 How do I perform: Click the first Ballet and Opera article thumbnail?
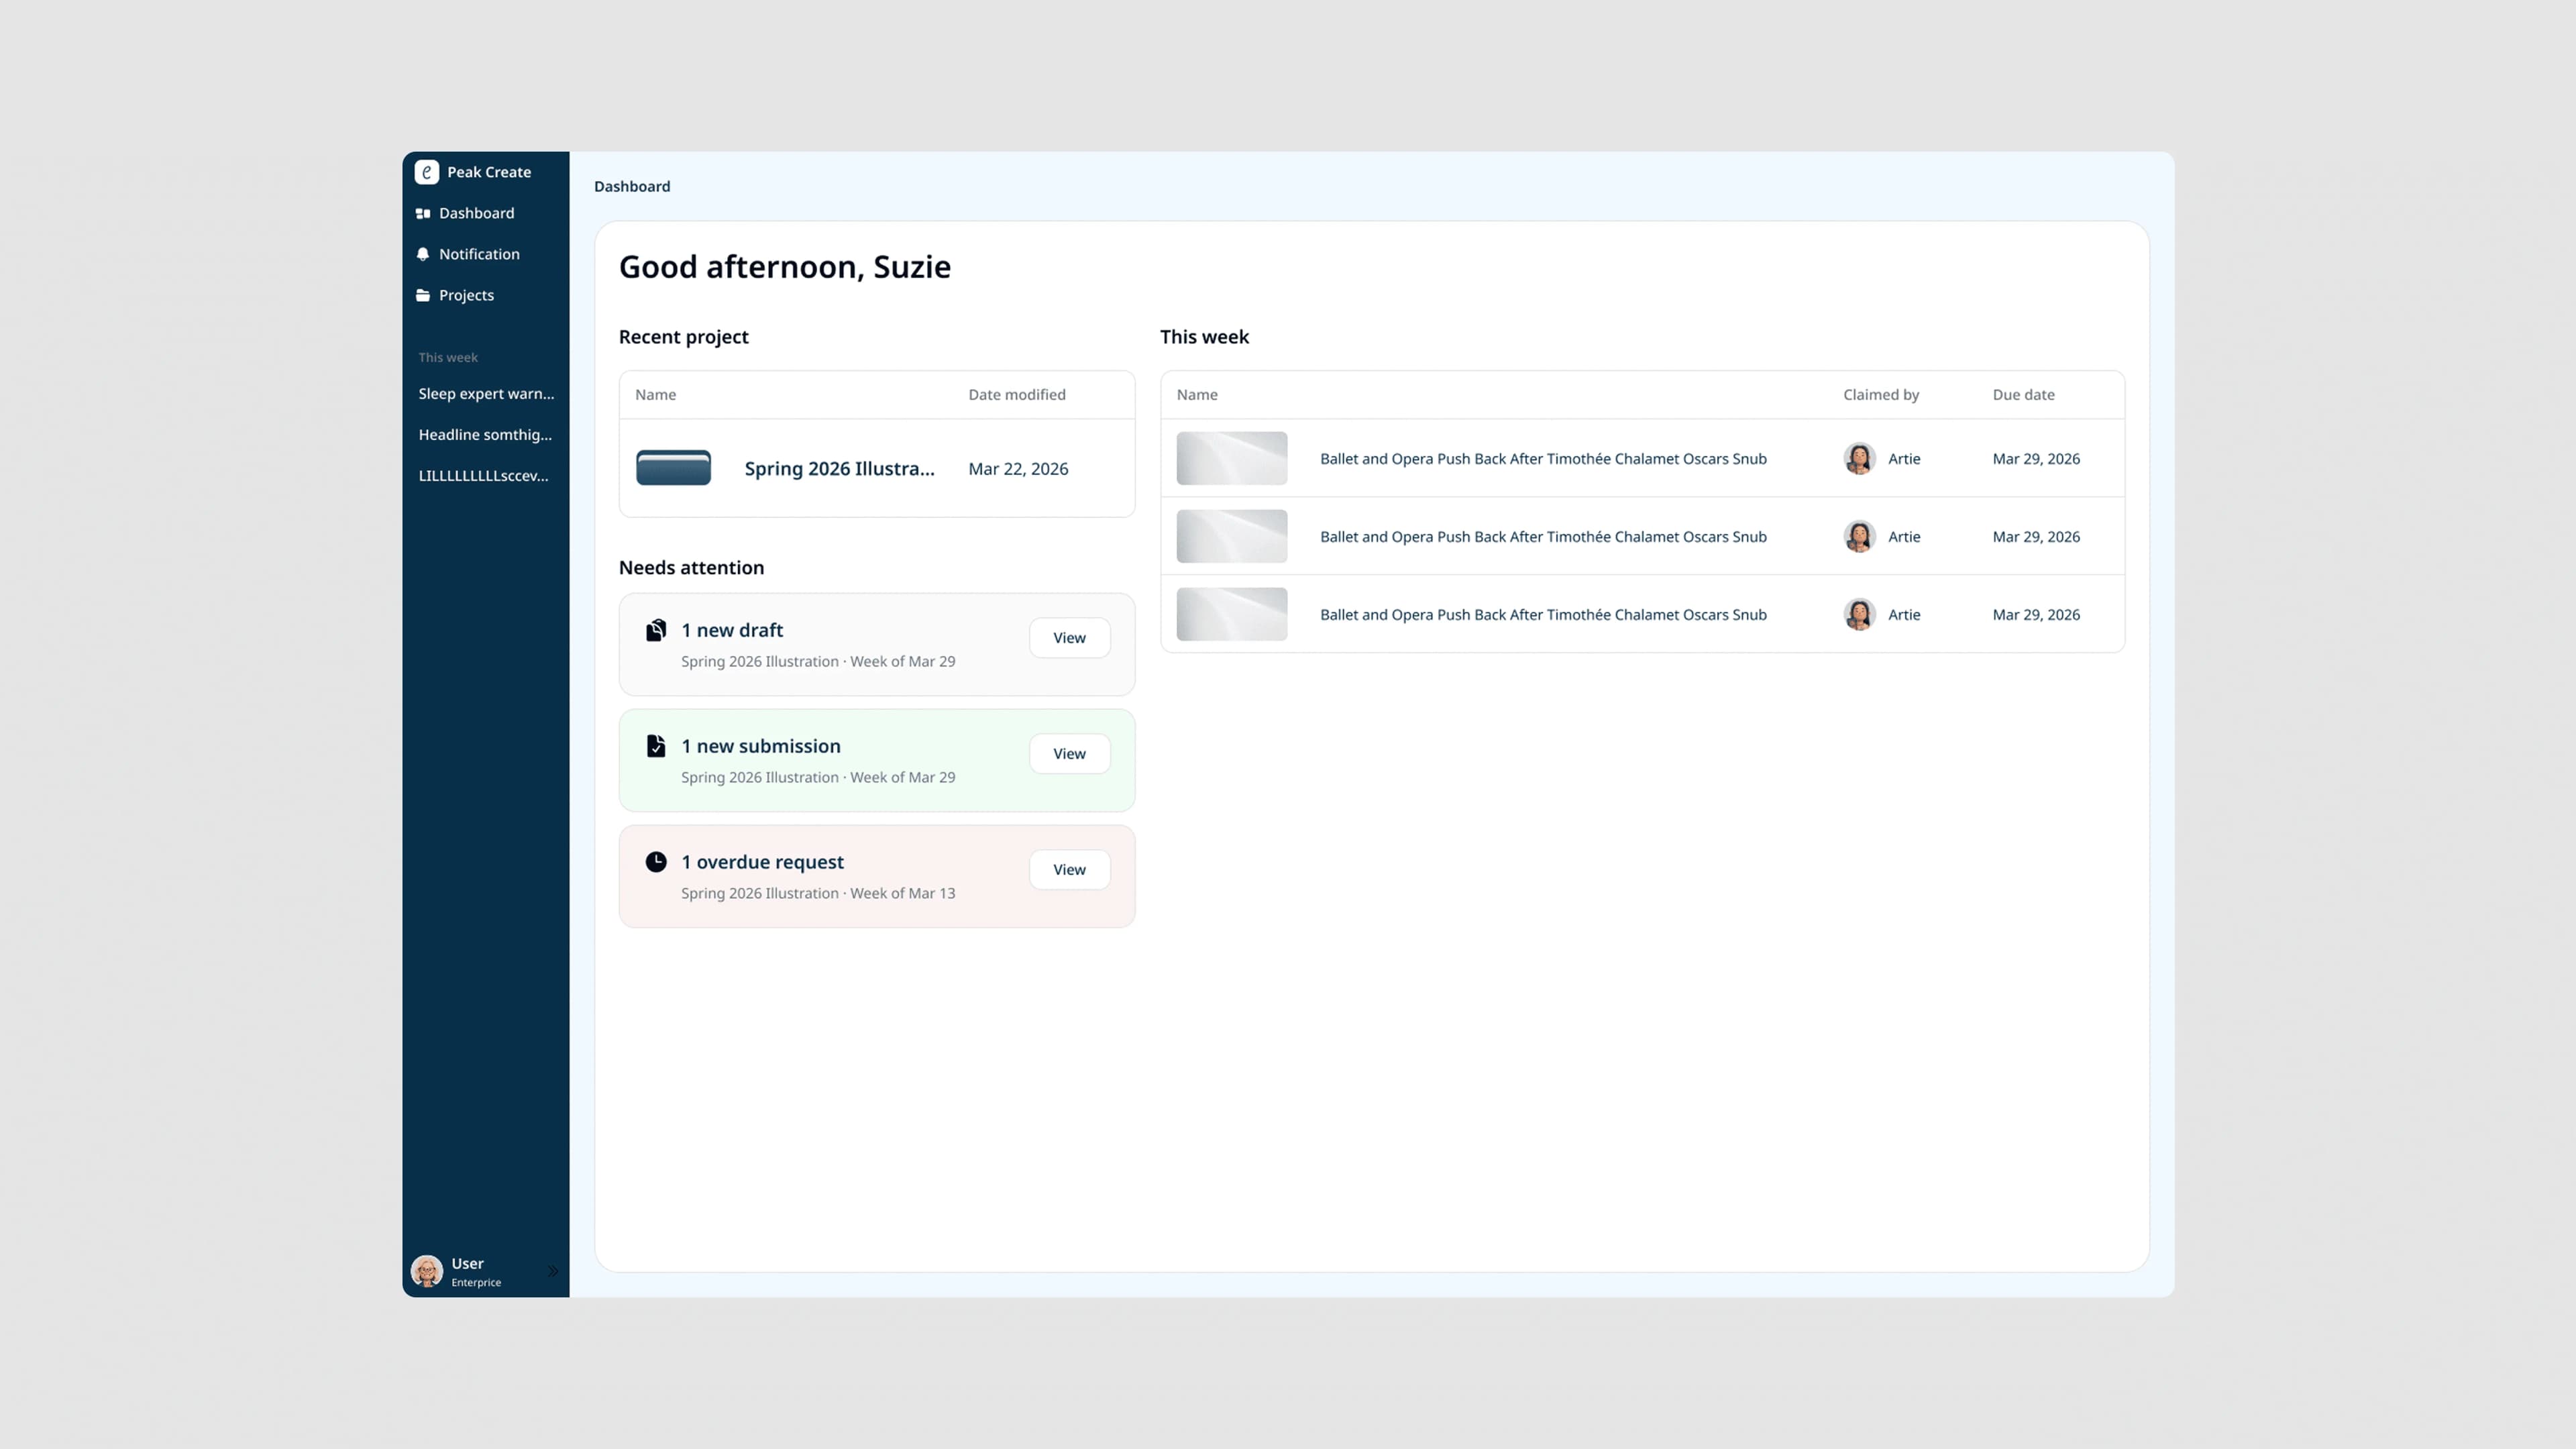pos(1232,458)
